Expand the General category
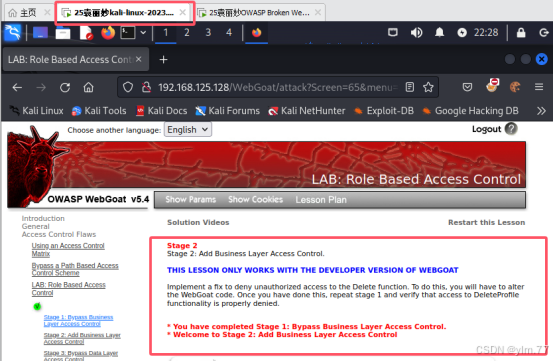This screenshot has width=553, height=361. tap(35, 226)
